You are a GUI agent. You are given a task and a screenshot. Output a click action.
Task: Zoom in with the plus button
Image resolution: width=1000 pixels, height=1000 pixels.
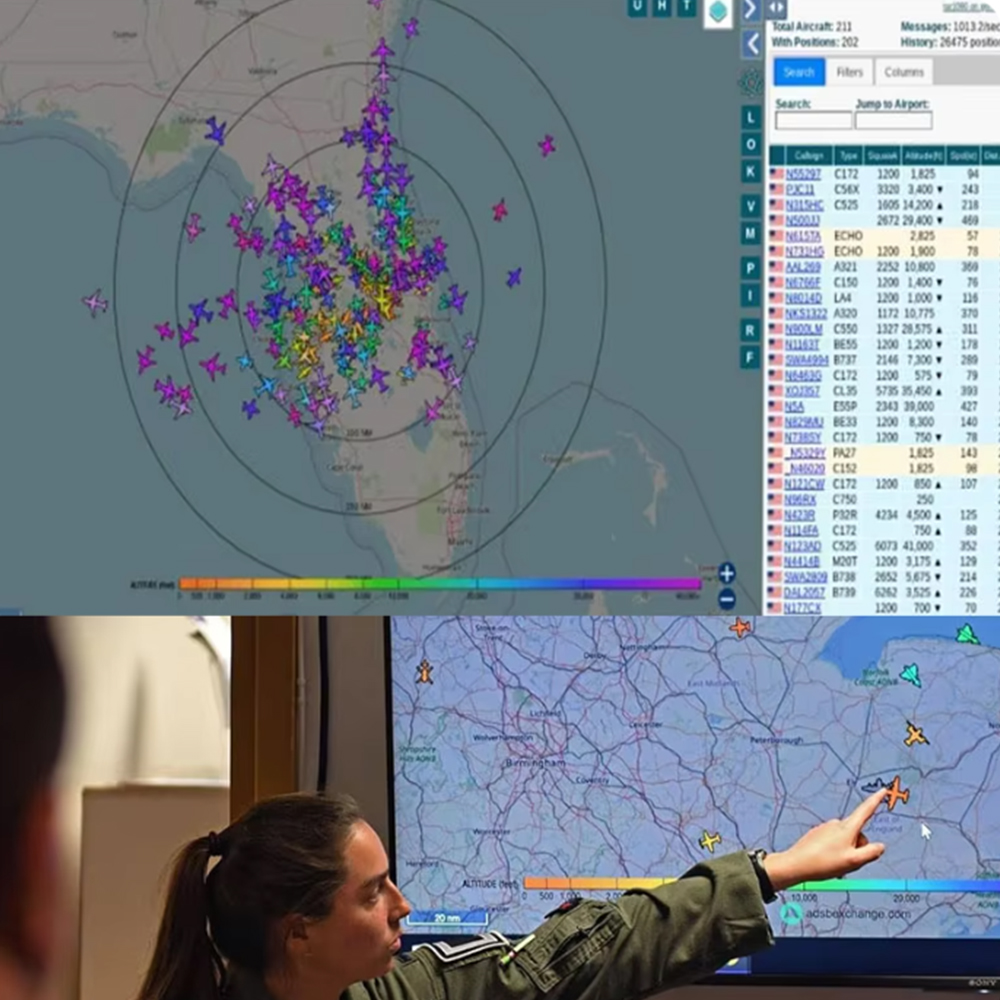click(x=727, y=573)
